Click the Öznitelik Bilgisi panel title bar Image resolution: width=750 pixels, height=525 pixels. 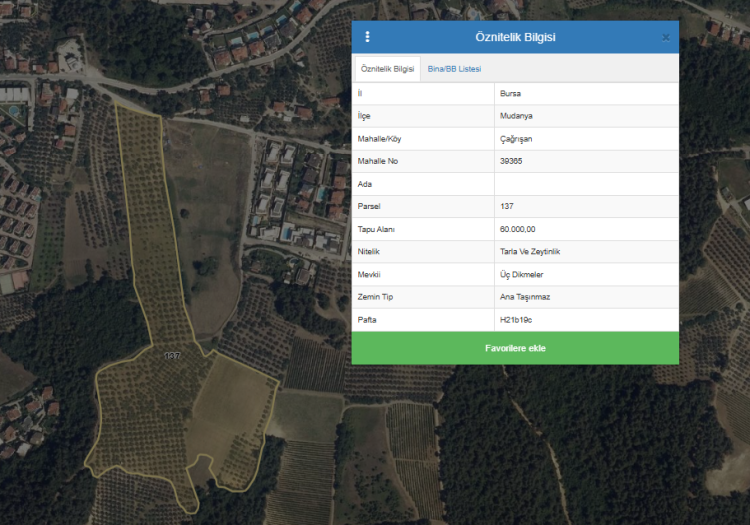point(515,37)
